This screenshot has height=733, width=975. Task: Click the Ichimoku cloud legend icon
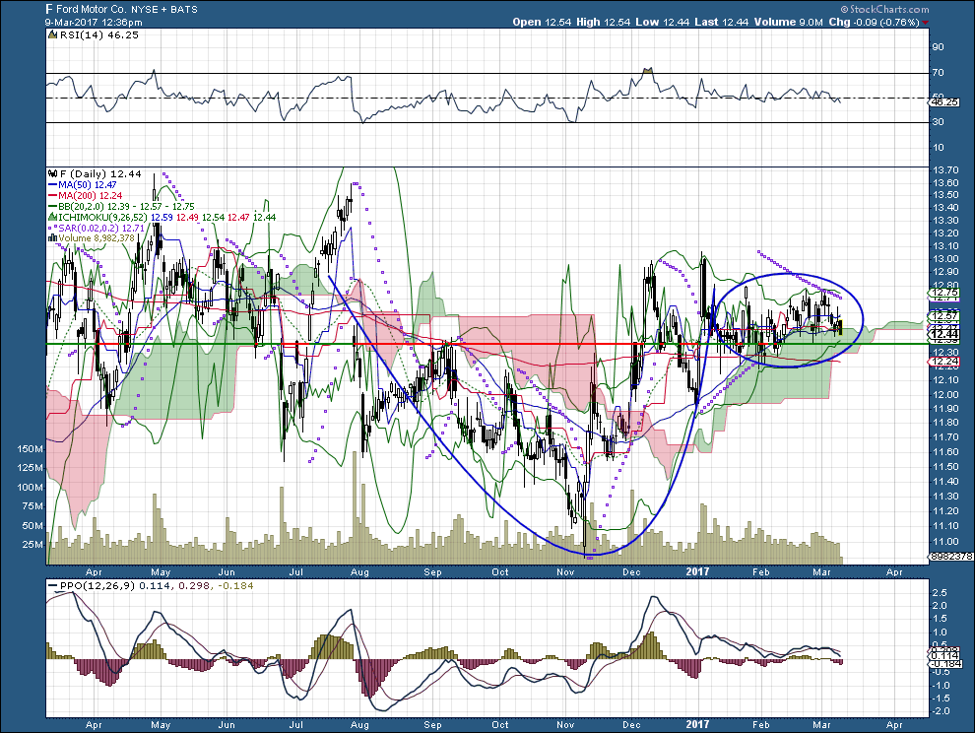click(53, 218)
